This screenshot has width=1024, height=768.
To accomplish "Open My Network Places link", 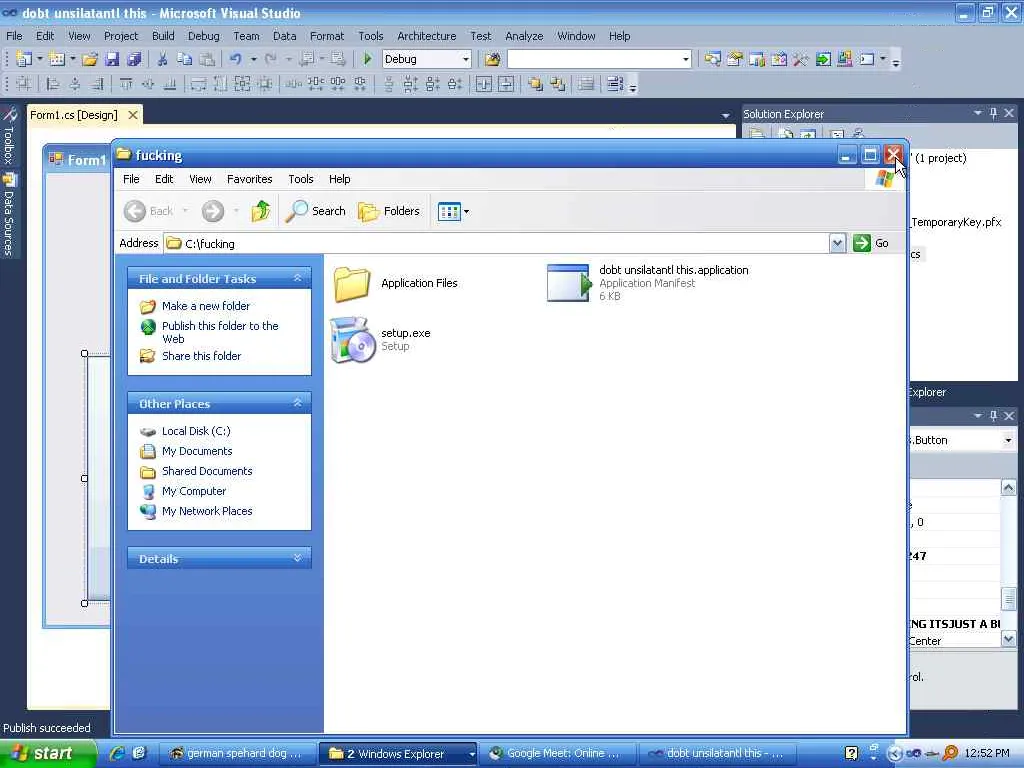I will point(207,511).
